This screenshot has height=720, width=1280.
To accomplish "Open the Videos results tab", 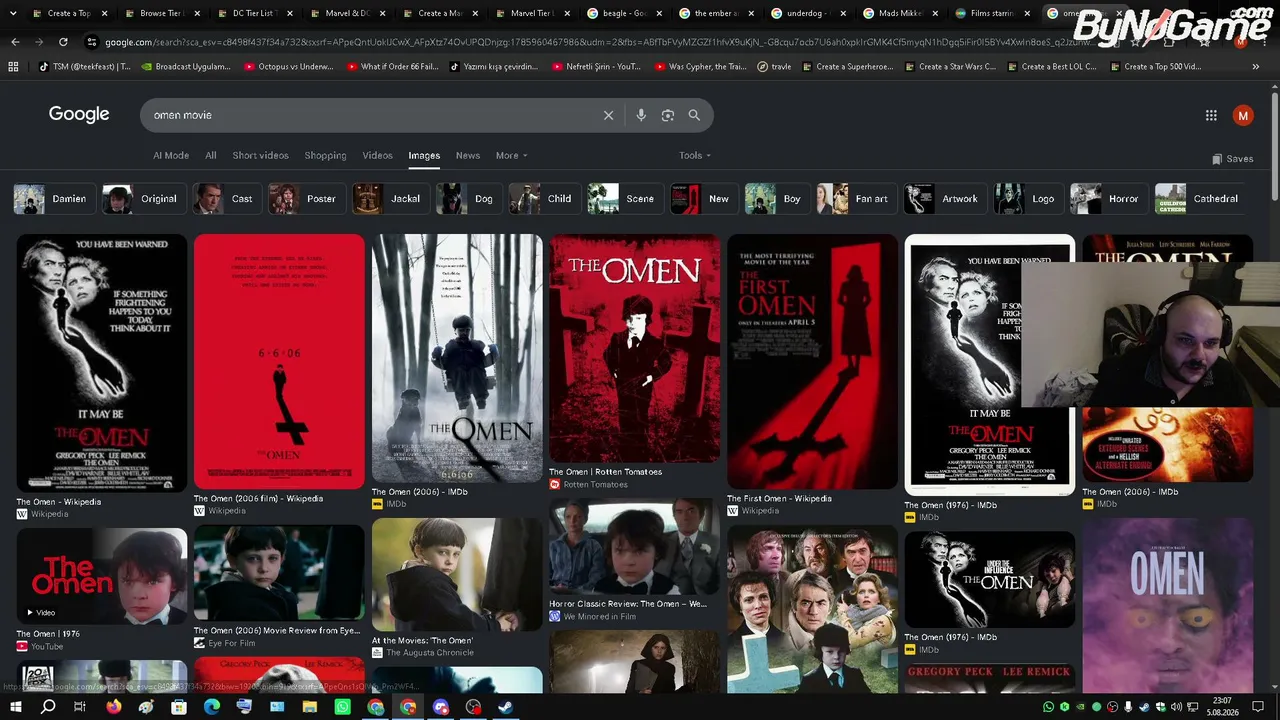I will (x=377, y=155).
